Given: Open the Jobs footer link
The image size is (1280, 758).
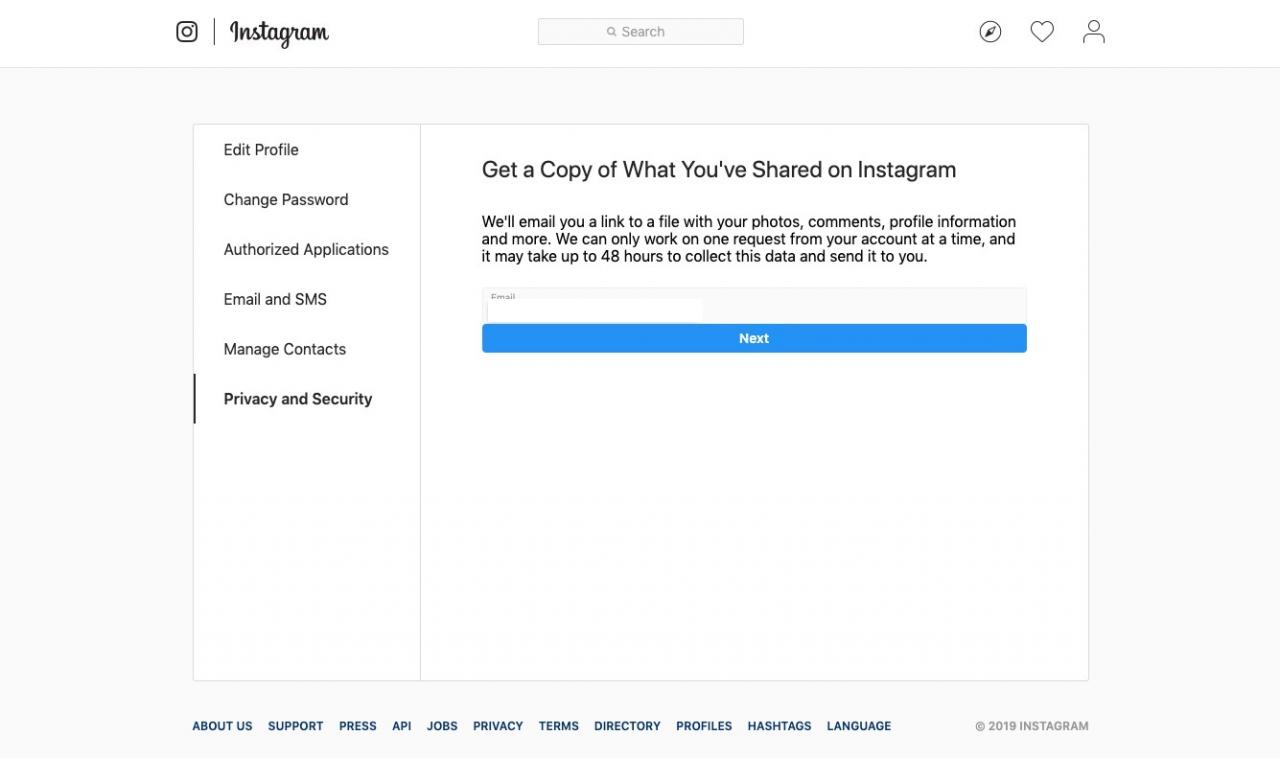Looking at the screenshot, I should [x=442, y=726].
